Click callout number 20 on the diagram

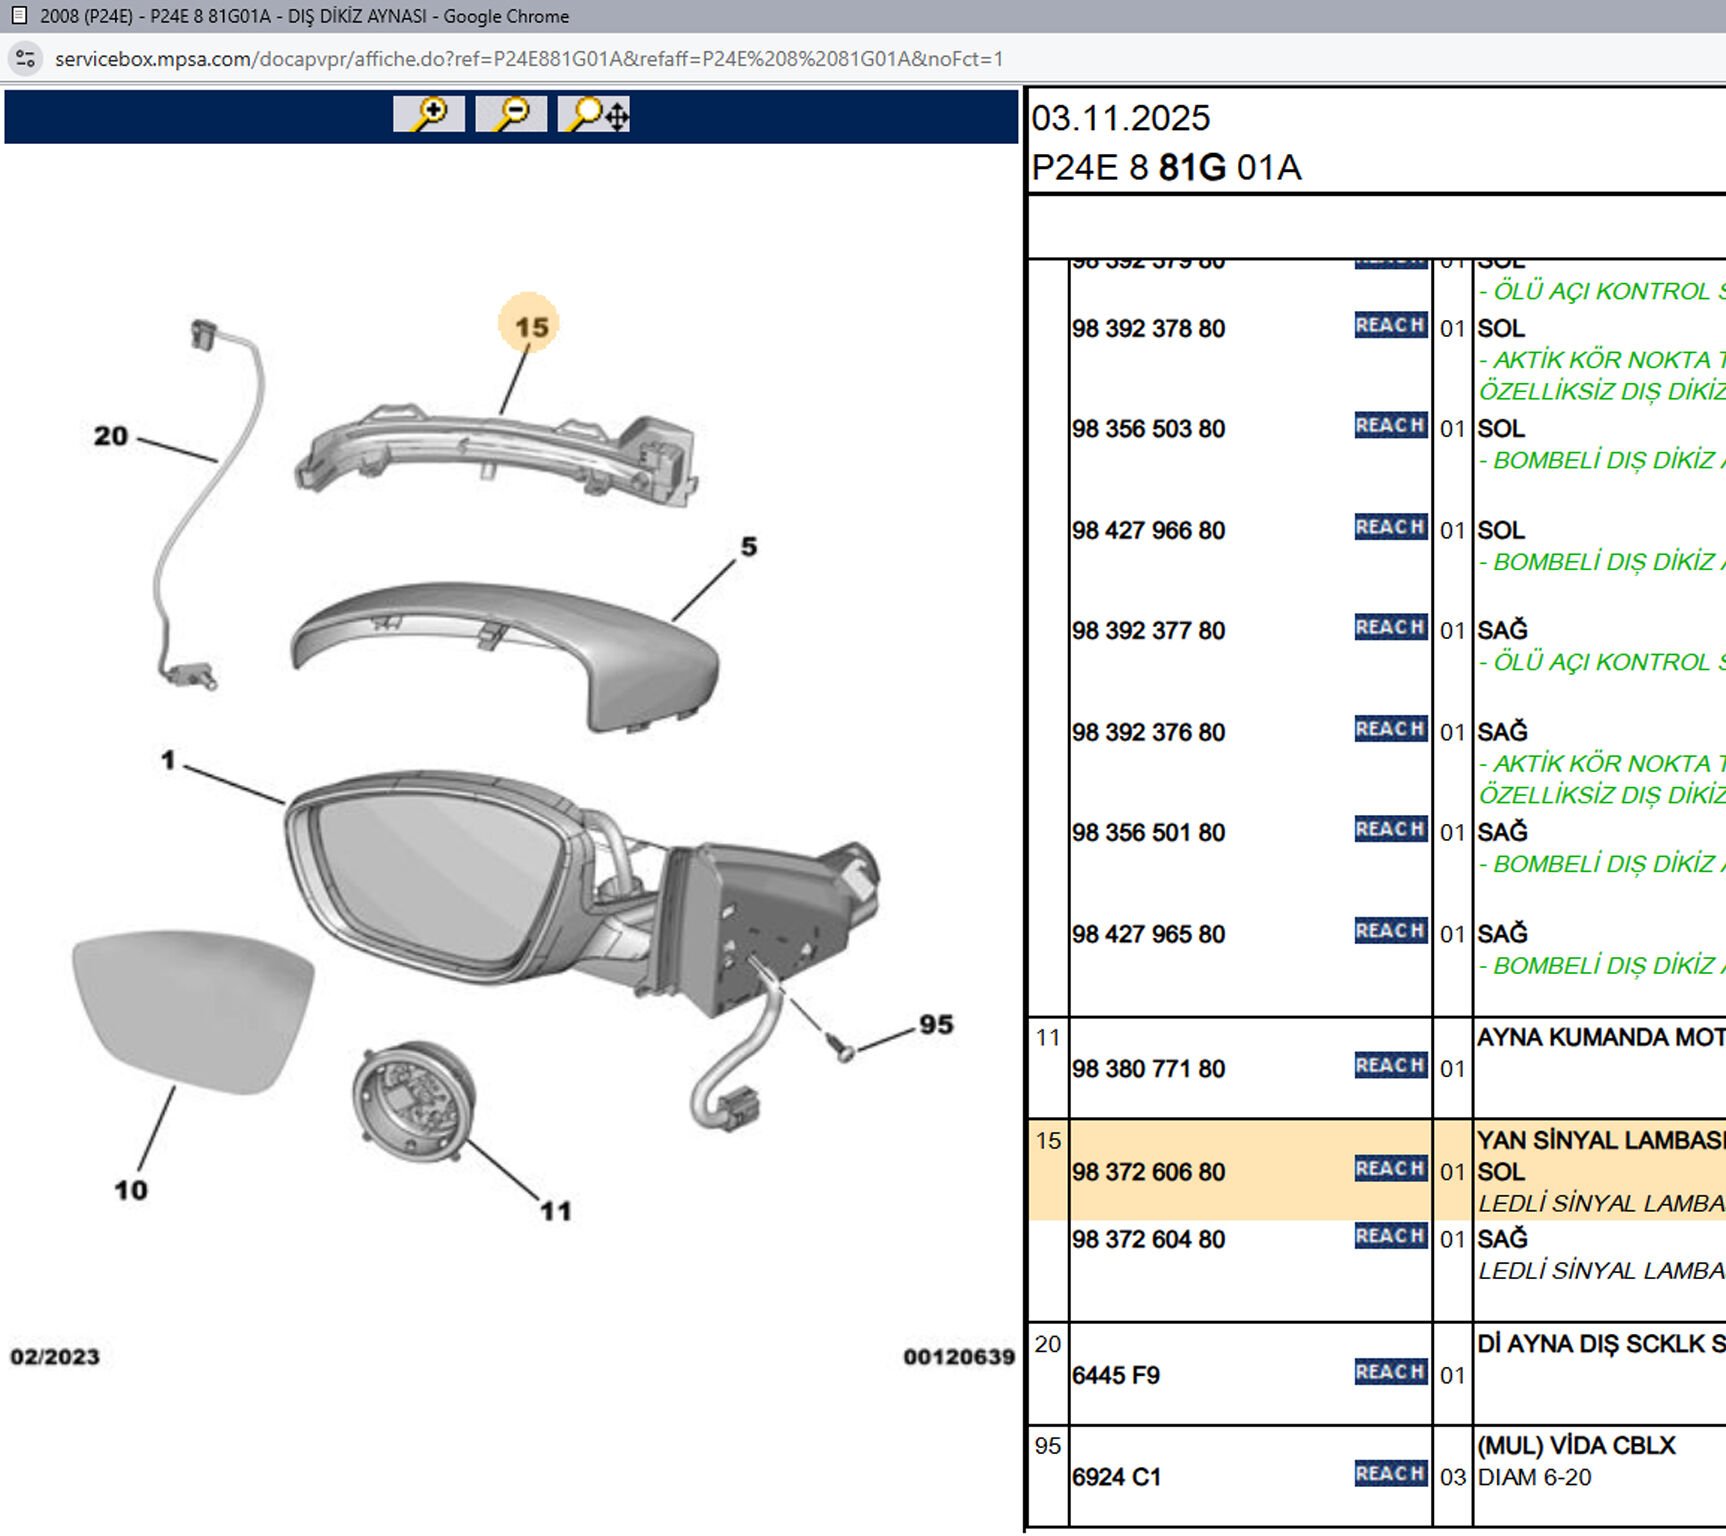pyautogui.click(x=111, y=436)
